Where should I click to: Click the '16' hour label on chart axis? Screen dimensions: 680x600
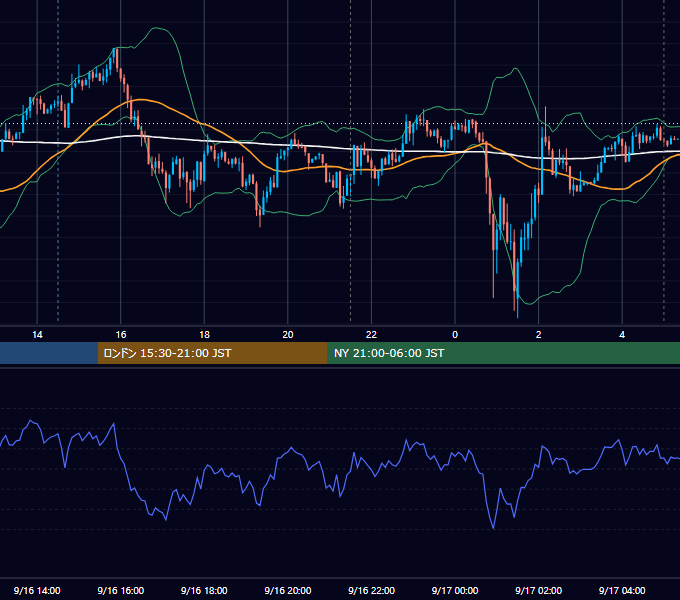tap(121, 335)
